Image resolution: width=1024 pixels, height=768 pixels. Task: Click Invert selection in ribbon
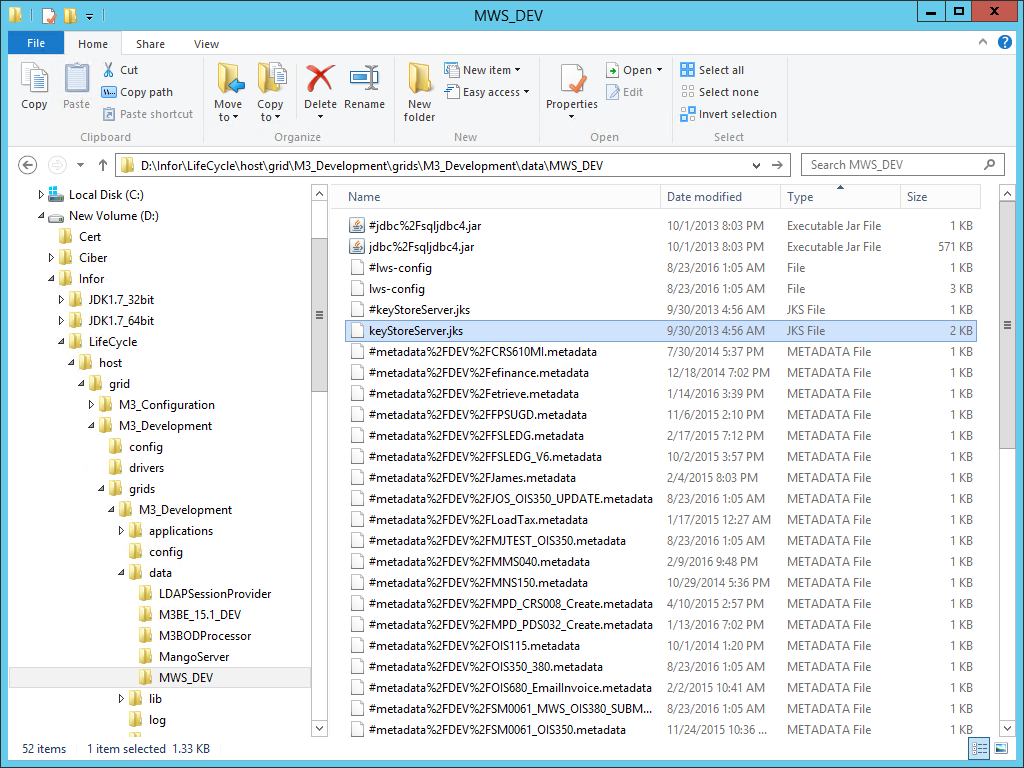728,114
